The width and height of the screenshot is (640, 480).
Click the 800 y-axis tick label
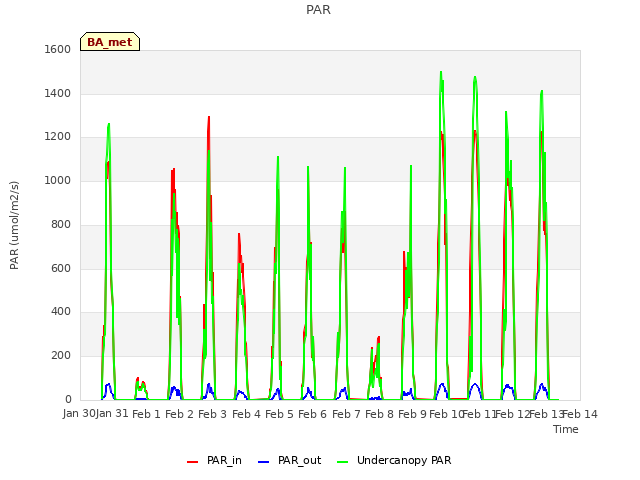coord(61,224)
